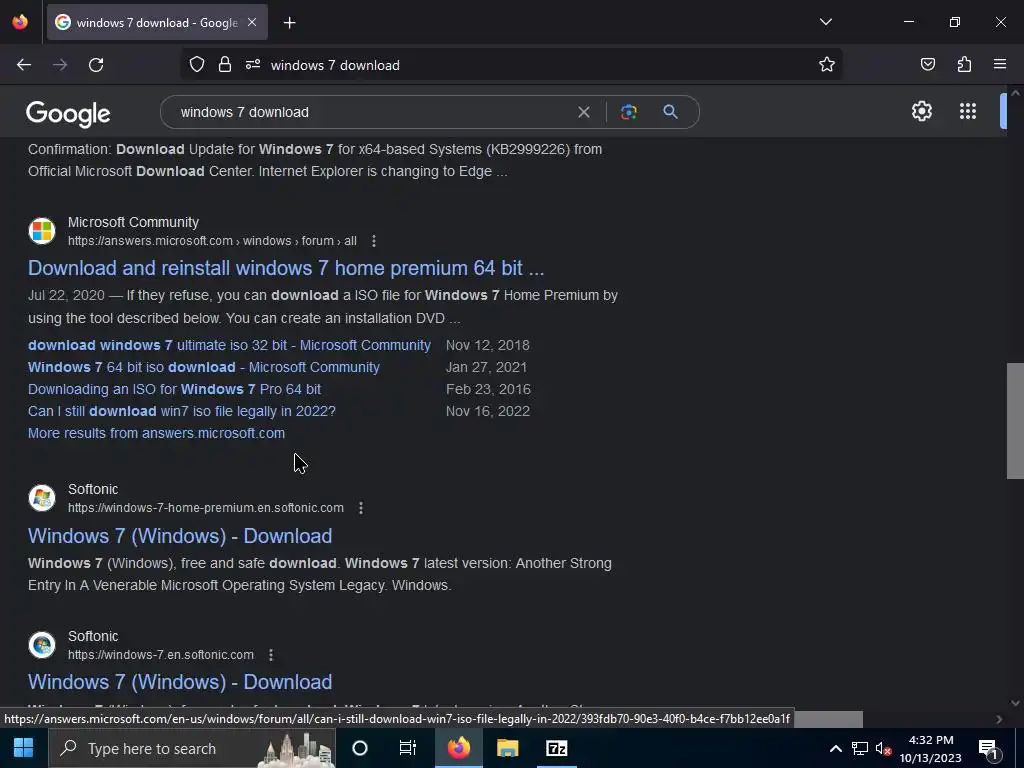Screen dimensions: 1024x768
Task: Open the tracking protection shield icon
Action: pos(197,65)
